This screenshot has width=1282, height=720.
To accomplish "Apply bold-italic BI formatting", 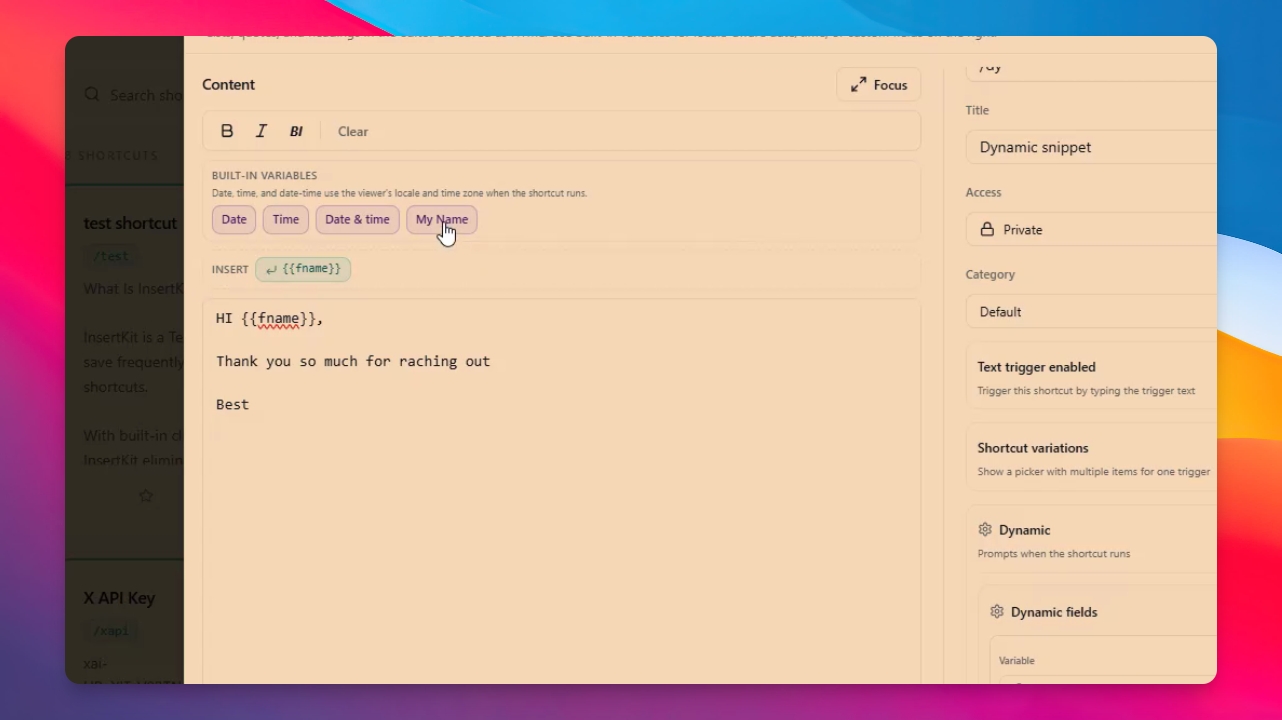I will coord(296,131).
